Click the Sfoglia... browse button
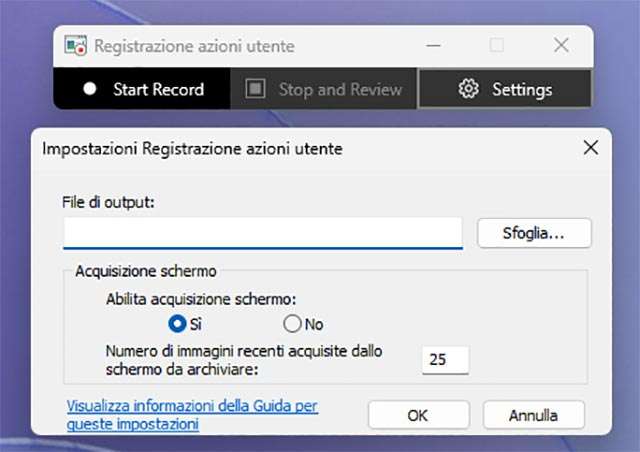The width and height of the screenshot is (640, 452). coord(534,233)
